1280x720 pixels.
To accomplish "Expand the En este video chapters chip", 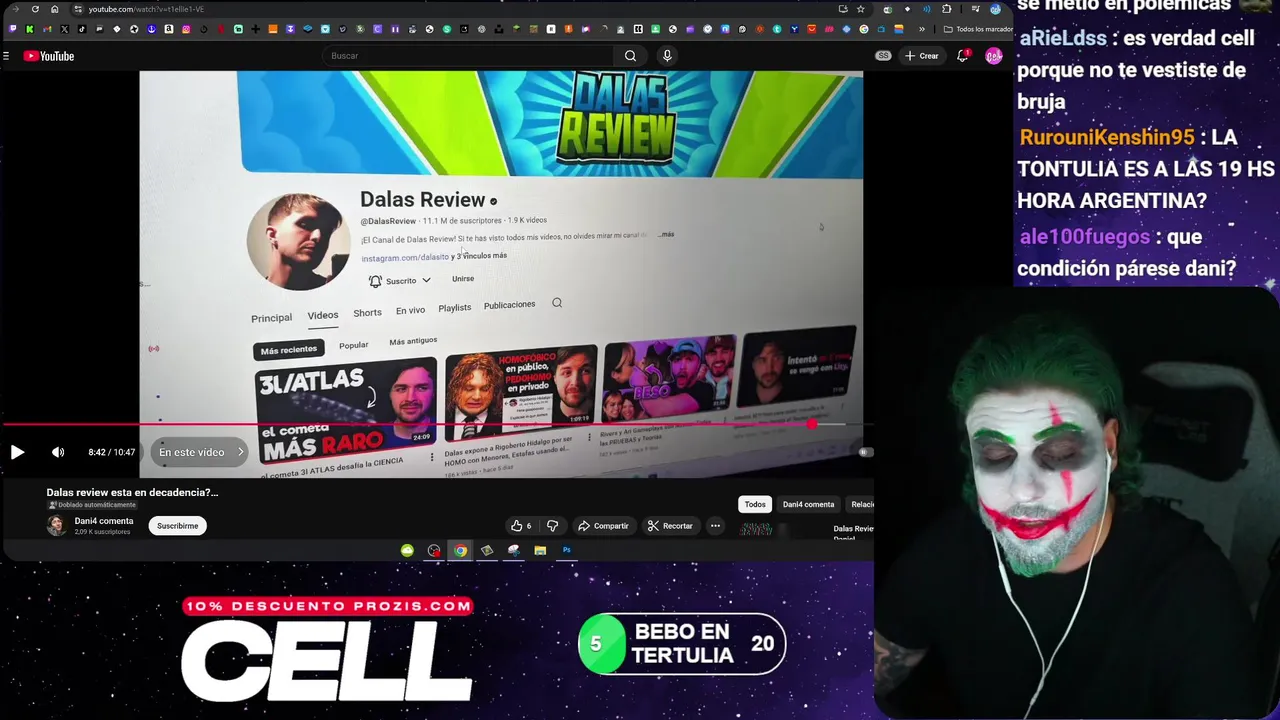I will [200, 452].
